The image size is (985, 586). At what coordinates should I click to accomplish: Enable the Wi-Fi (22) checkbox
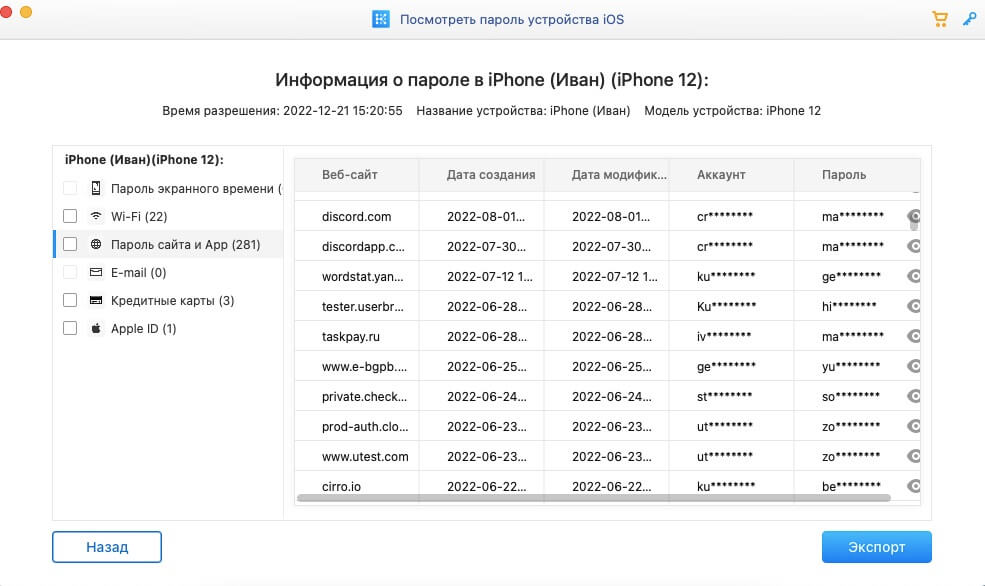coord(70,216)
